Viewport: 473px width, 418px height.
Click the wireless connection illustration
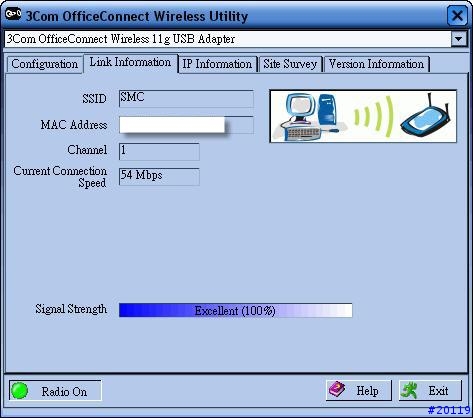point(363,116)
